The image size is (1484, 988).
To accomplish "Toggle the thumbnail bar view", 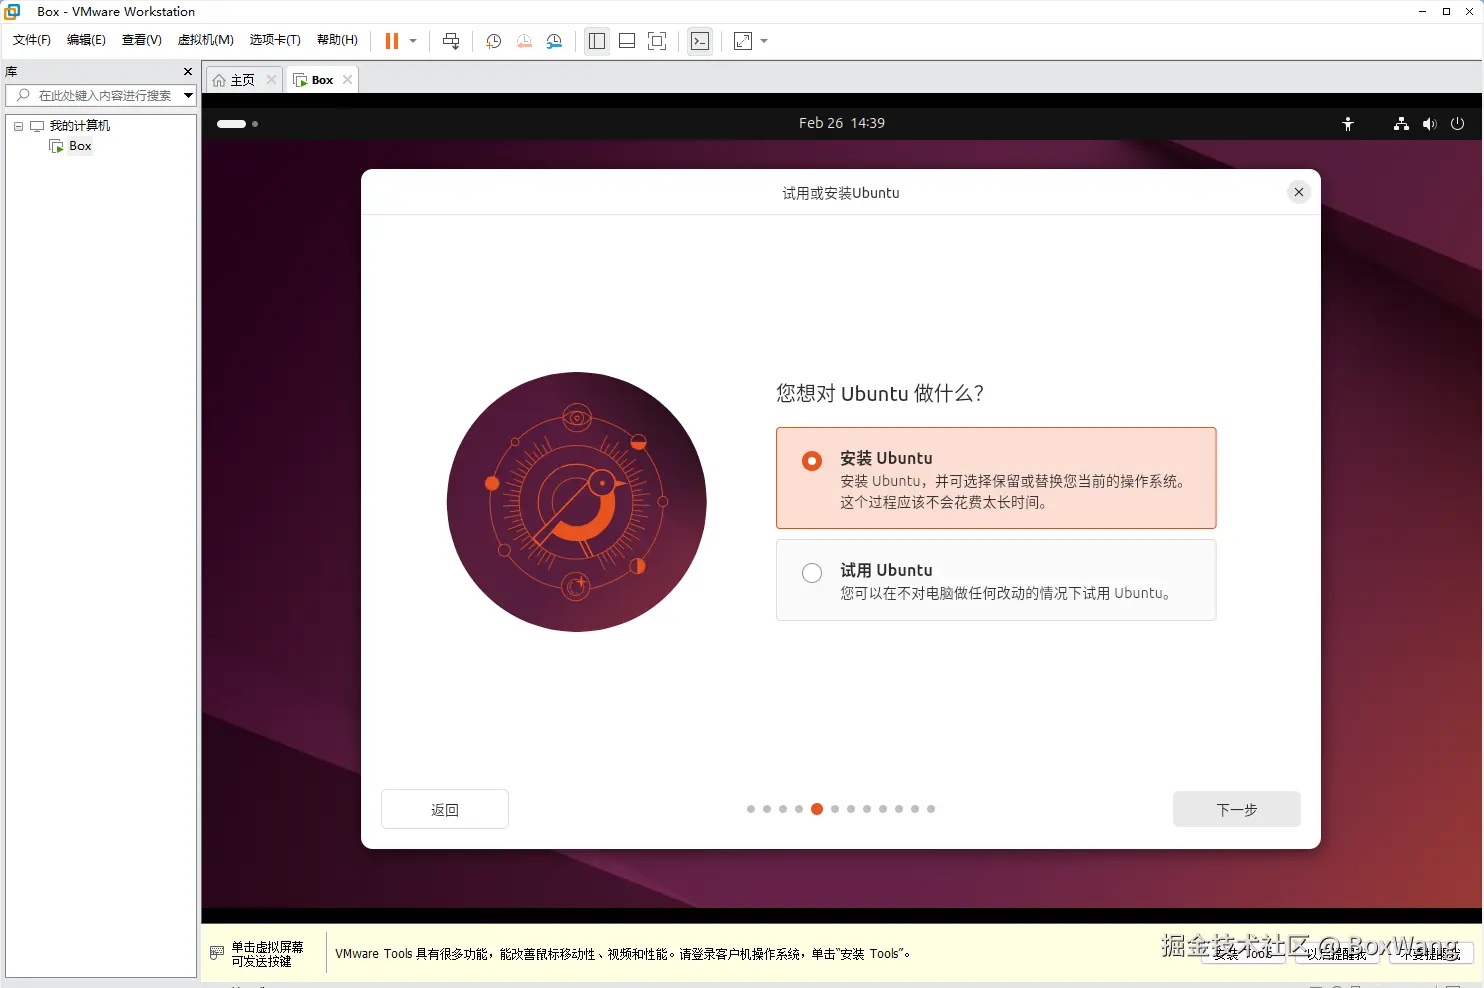I will (x=627, y=41).
